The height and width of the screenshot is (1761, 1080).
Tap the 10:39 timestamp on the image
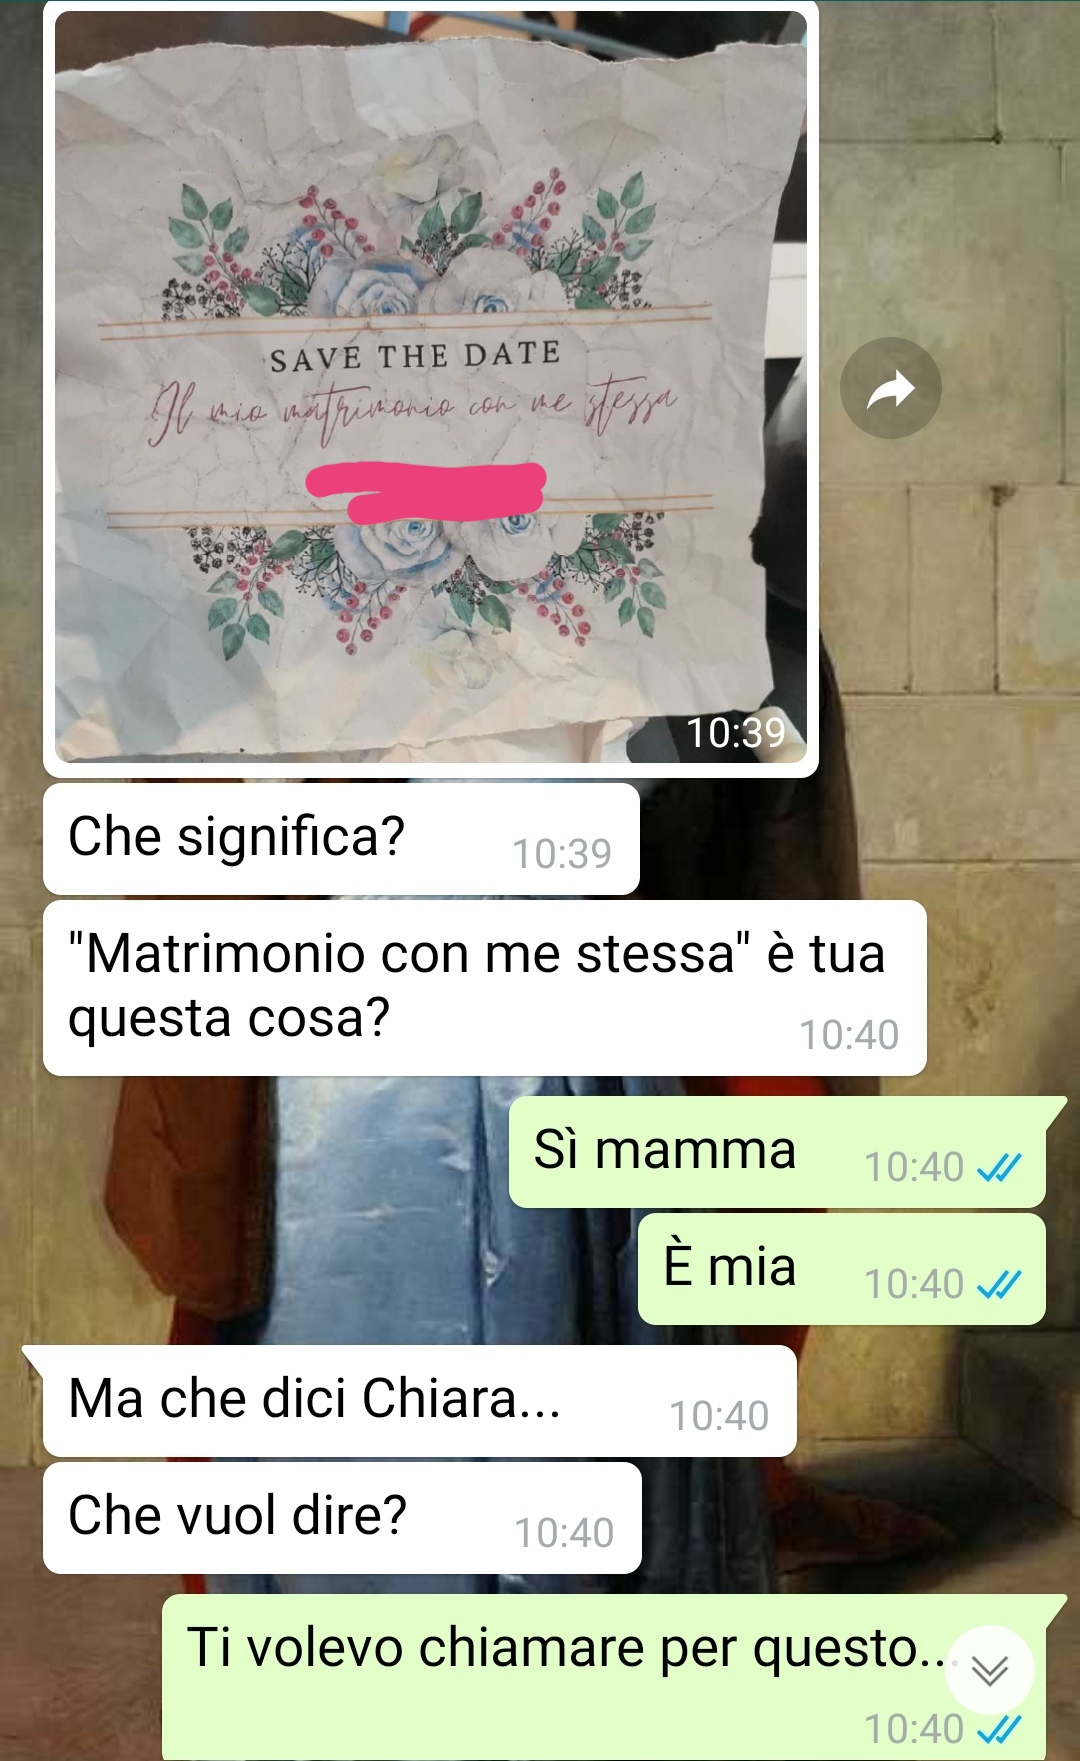(736, 733)
